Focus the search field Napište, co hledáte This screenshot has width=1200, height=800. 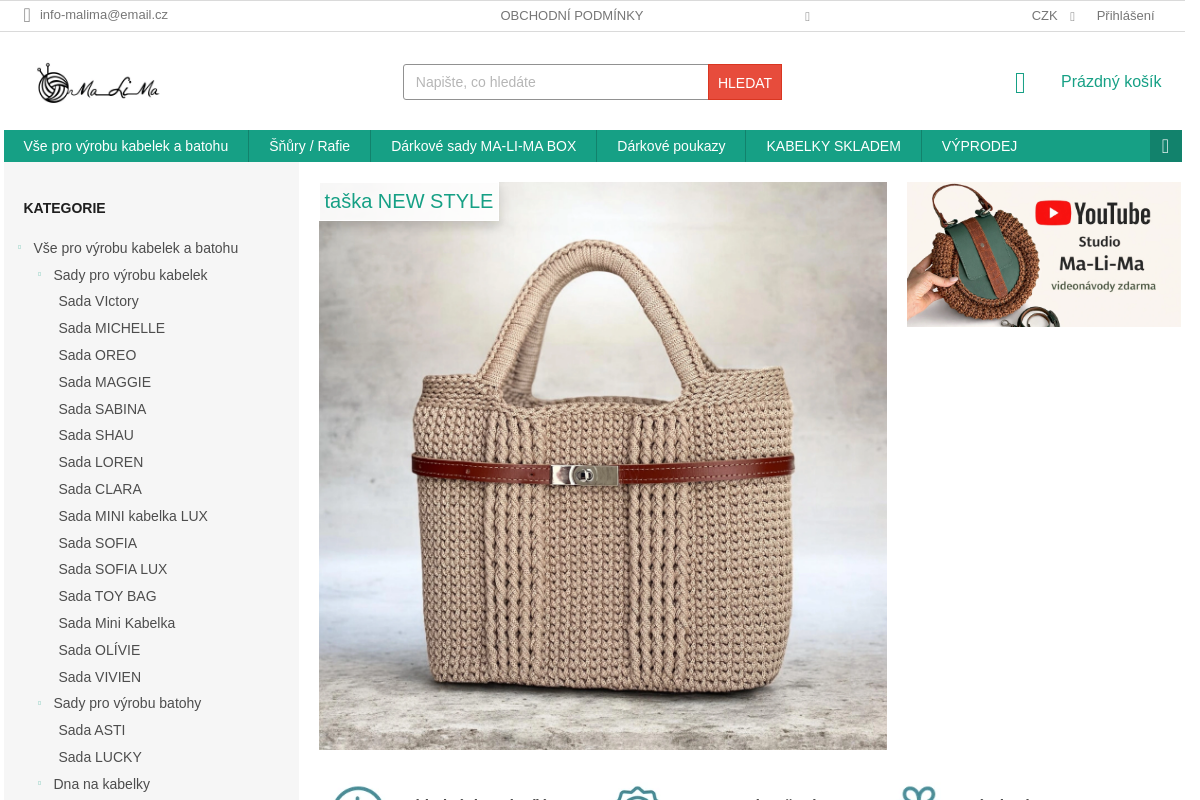click(x=556, y=82)
